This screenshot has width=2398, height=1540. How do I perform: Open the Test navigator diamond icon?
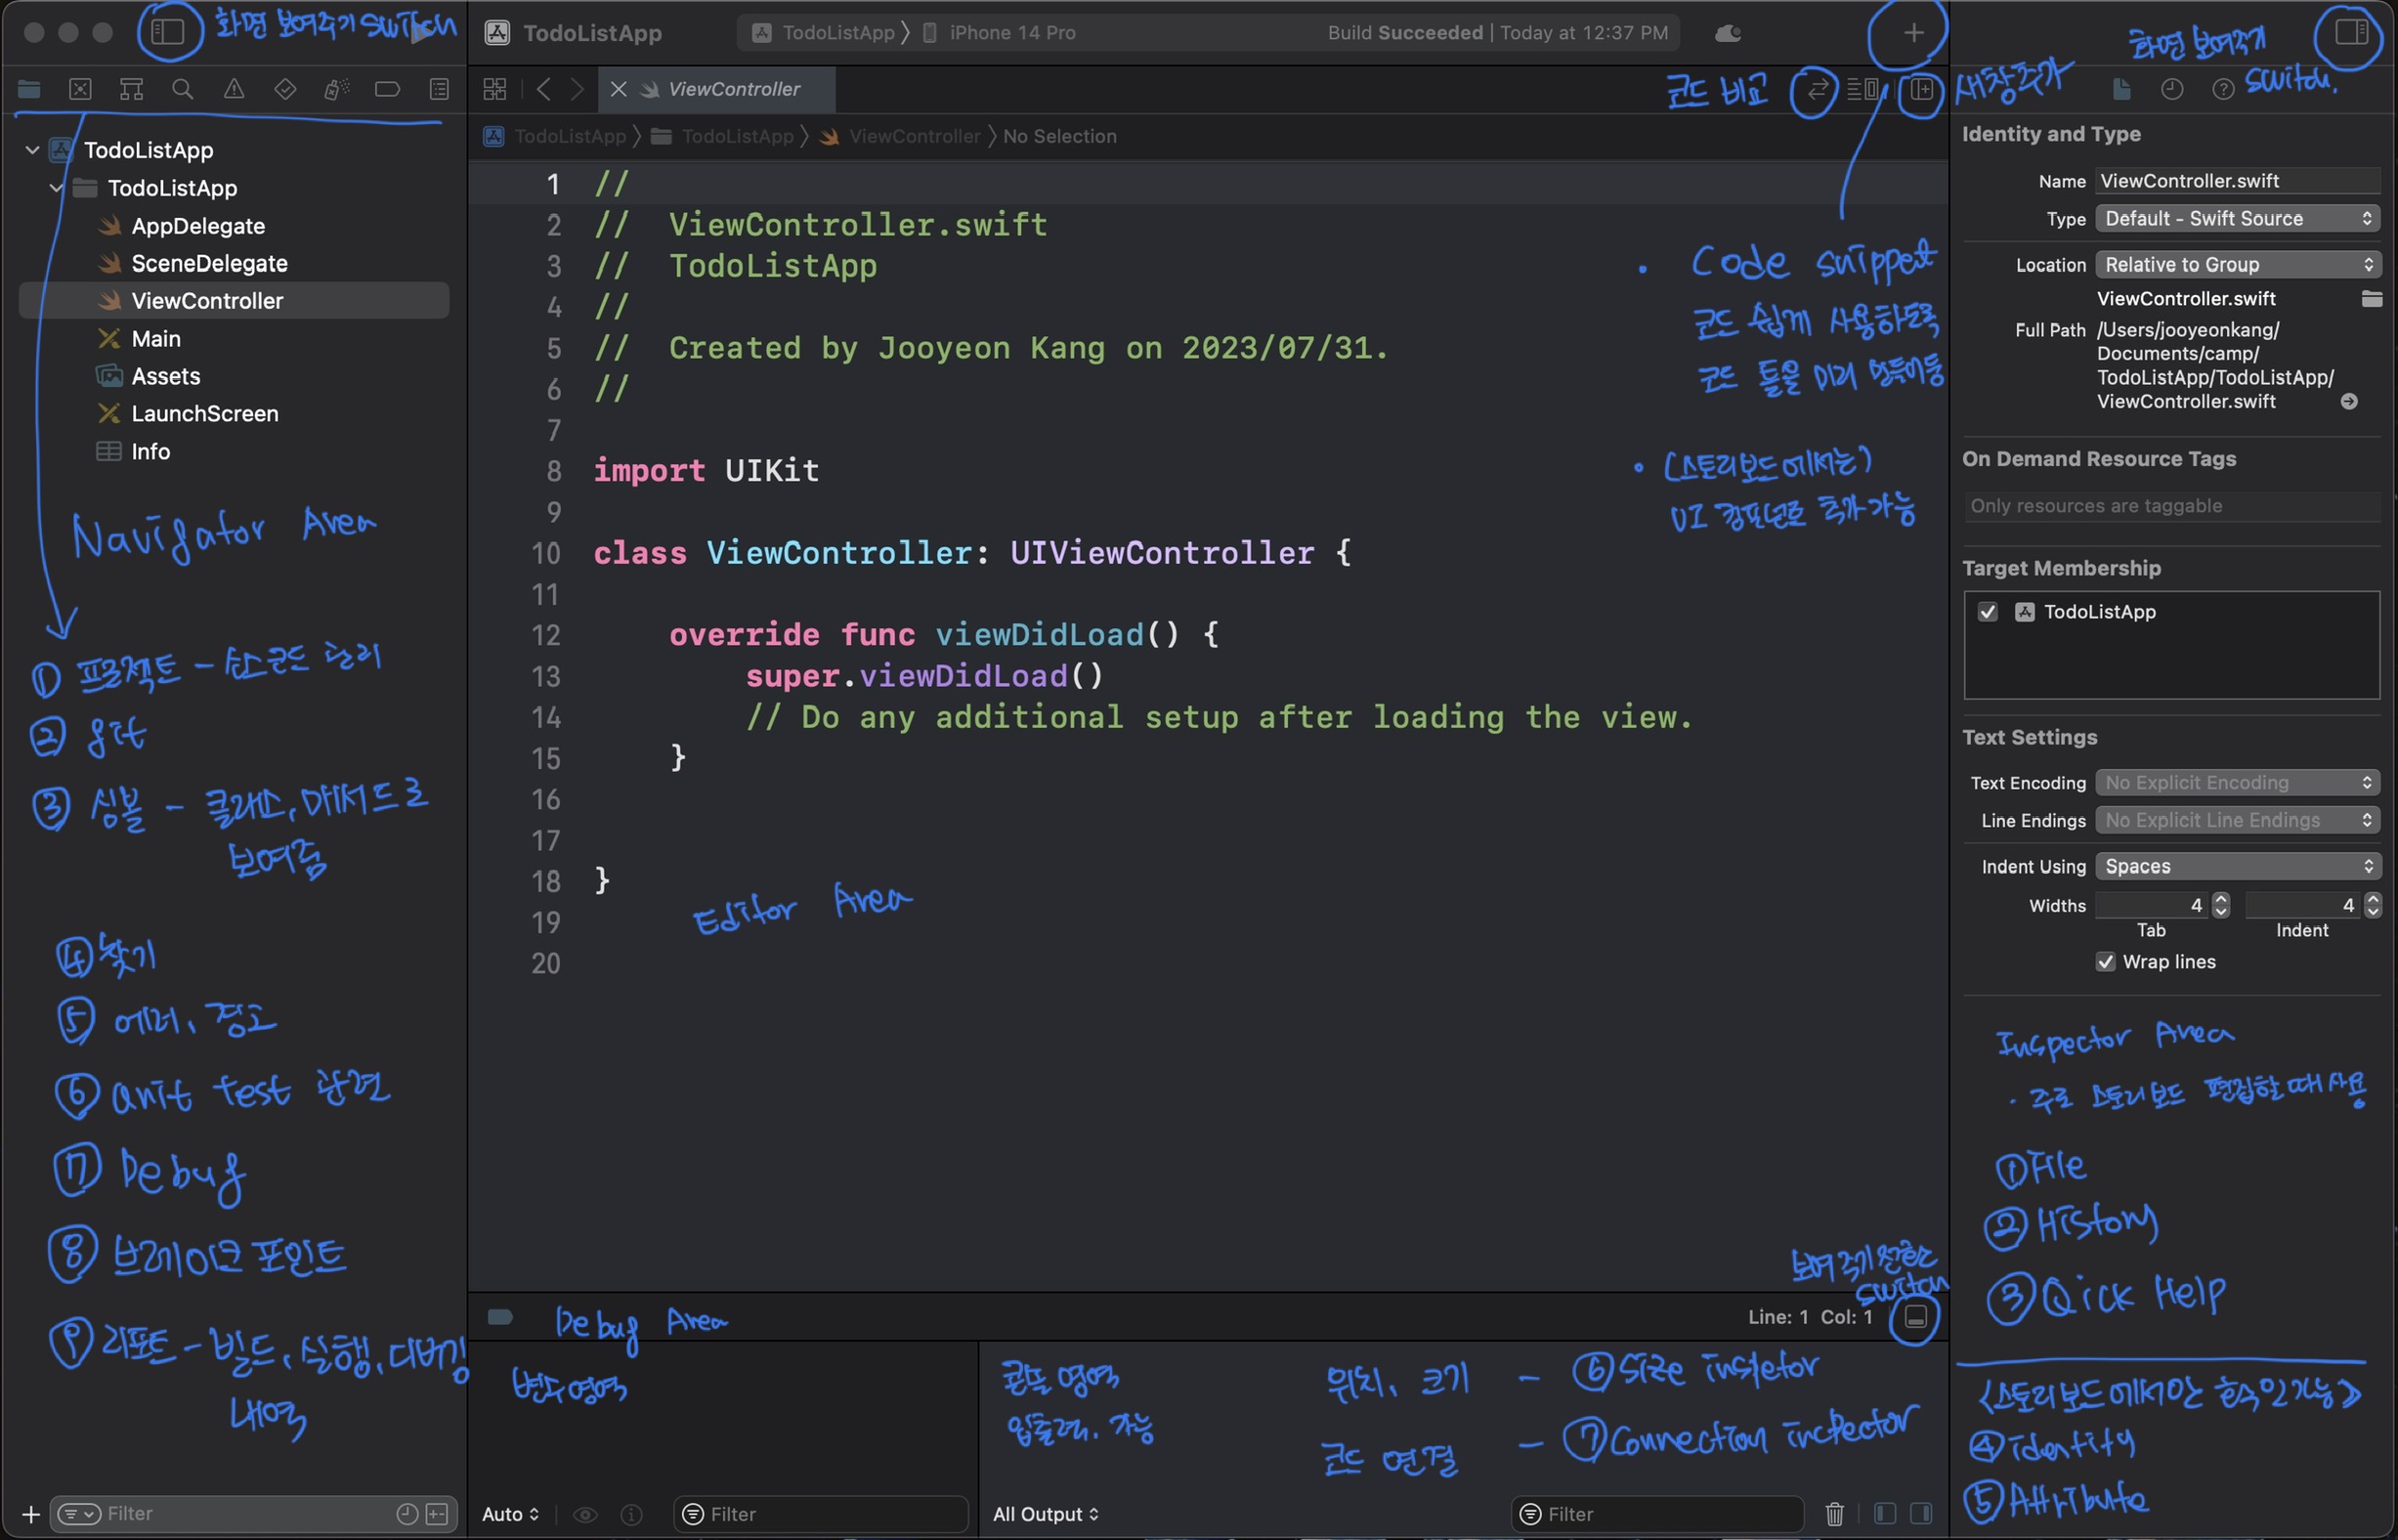[285, 89]
